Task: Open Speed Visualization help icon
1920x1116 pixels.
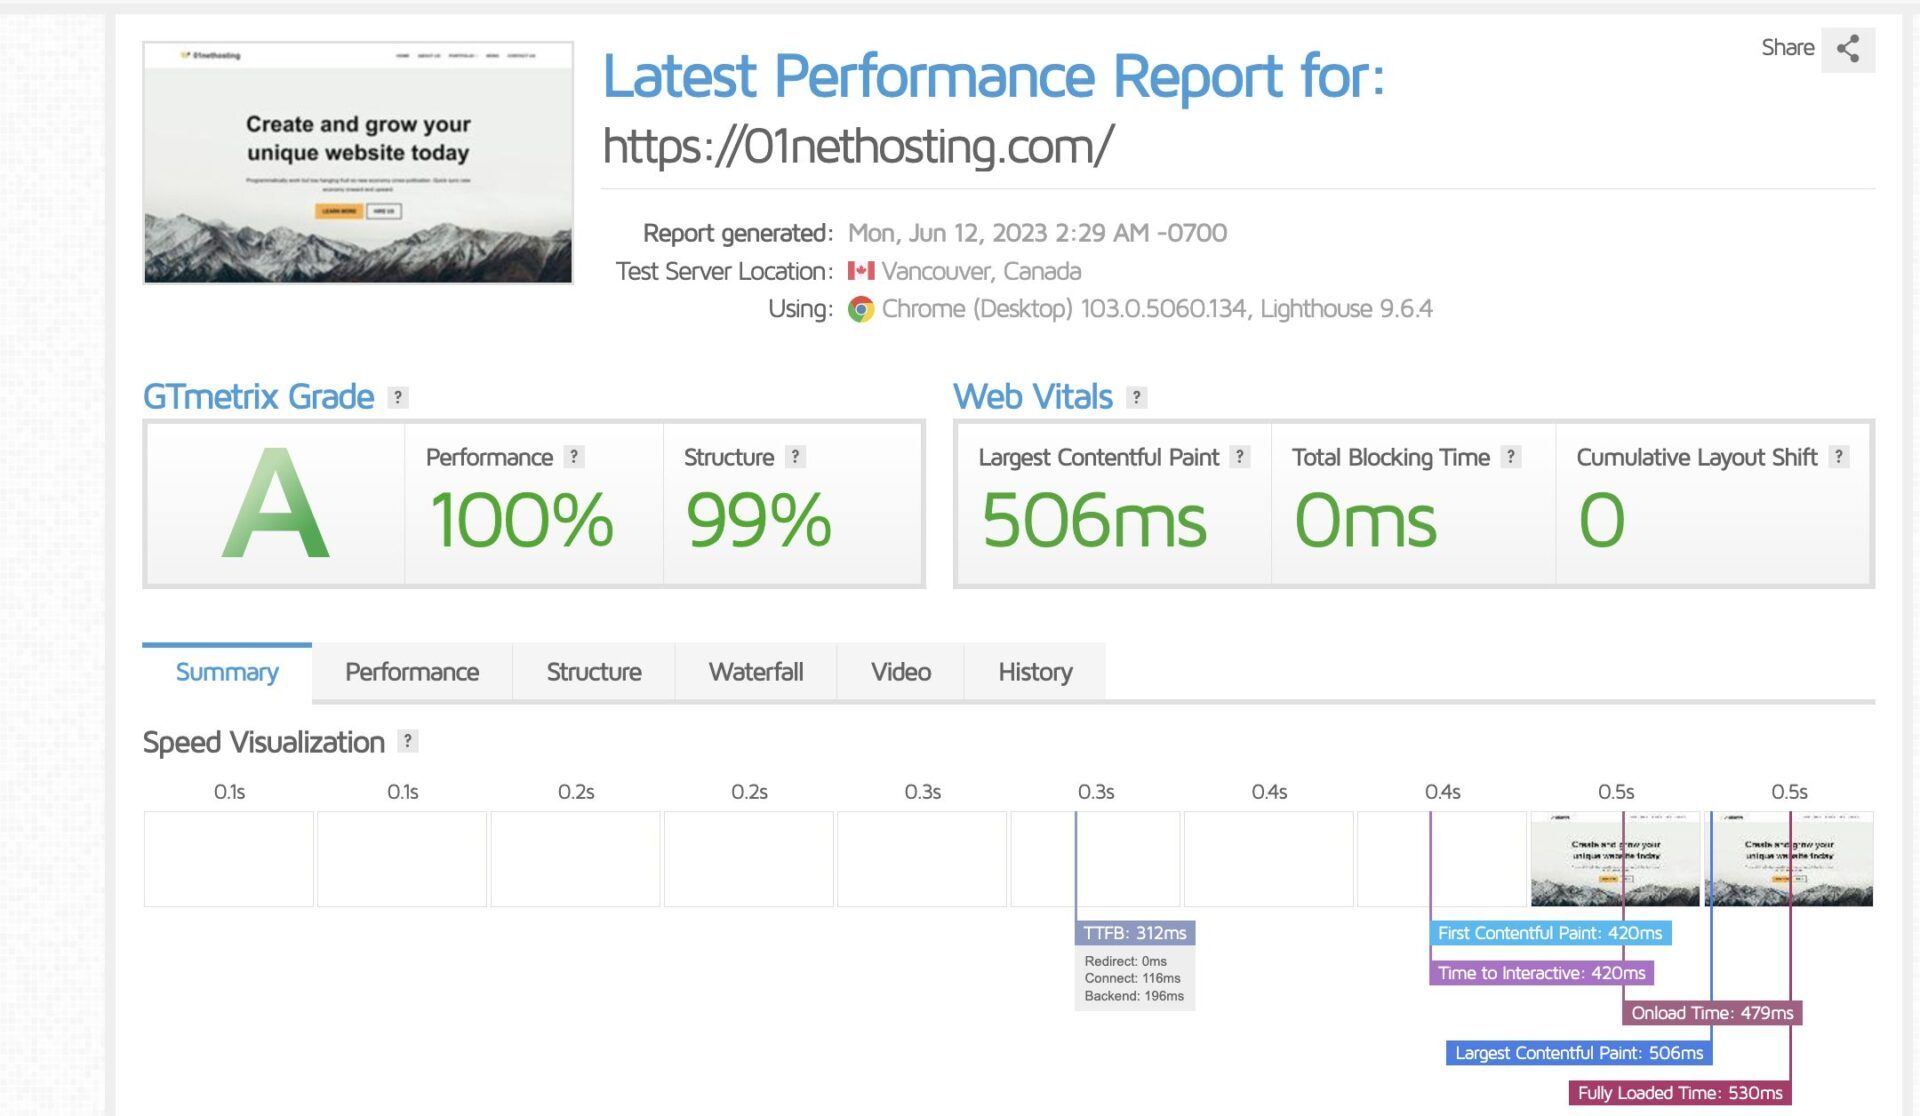Action: [407, 741]
